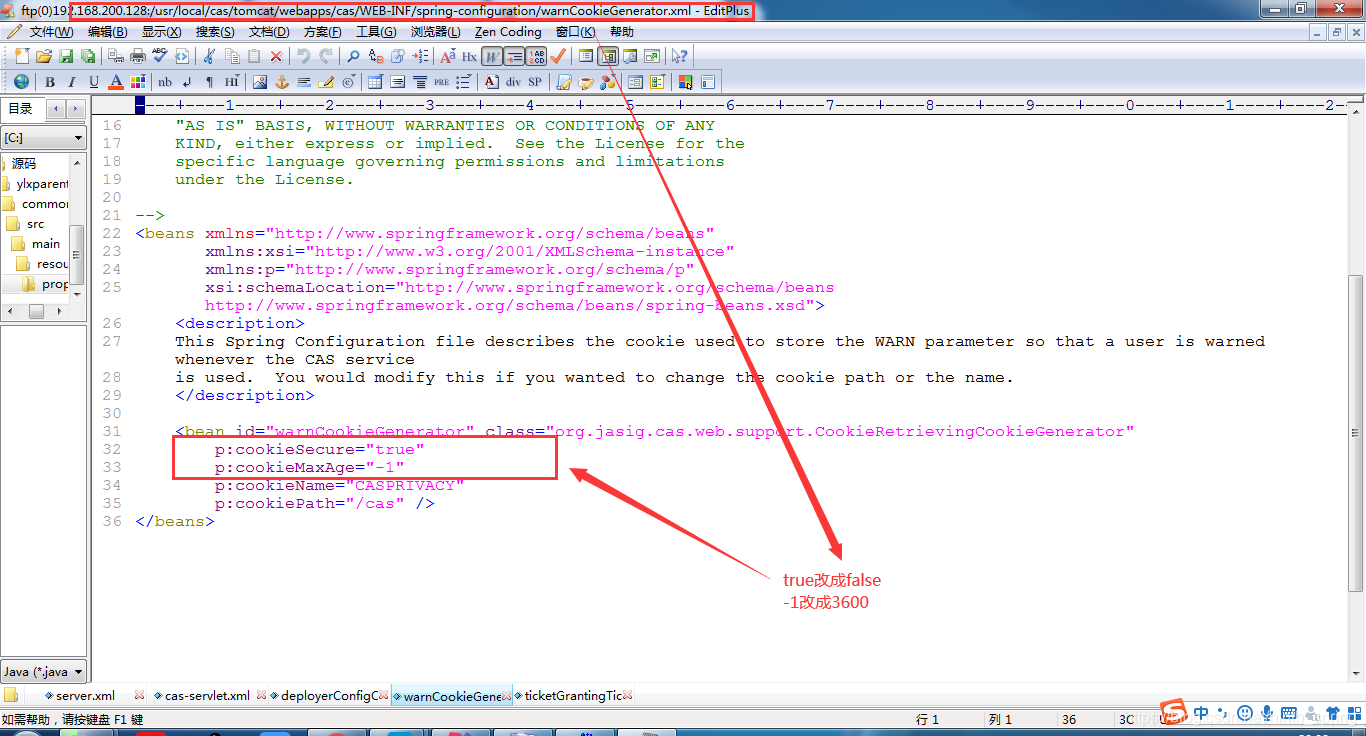Select the ylxparent folder in the directory tree
Viewport: 1366px width, 736px height.
coord(42,183)
